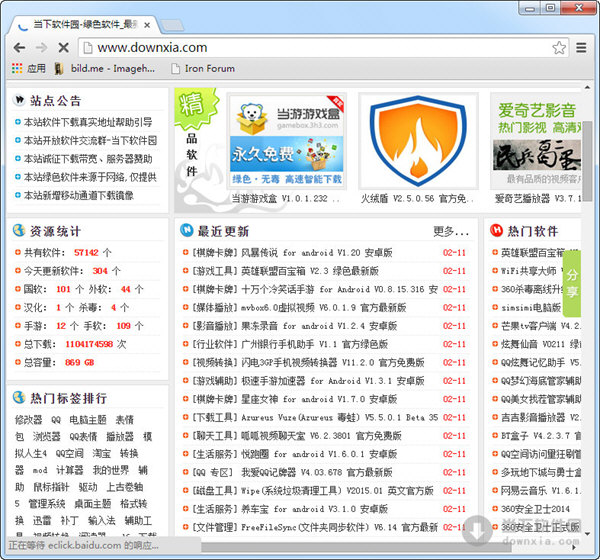Open 芒果tv客户端 V4.2 hot software

(x=541, y=326)
